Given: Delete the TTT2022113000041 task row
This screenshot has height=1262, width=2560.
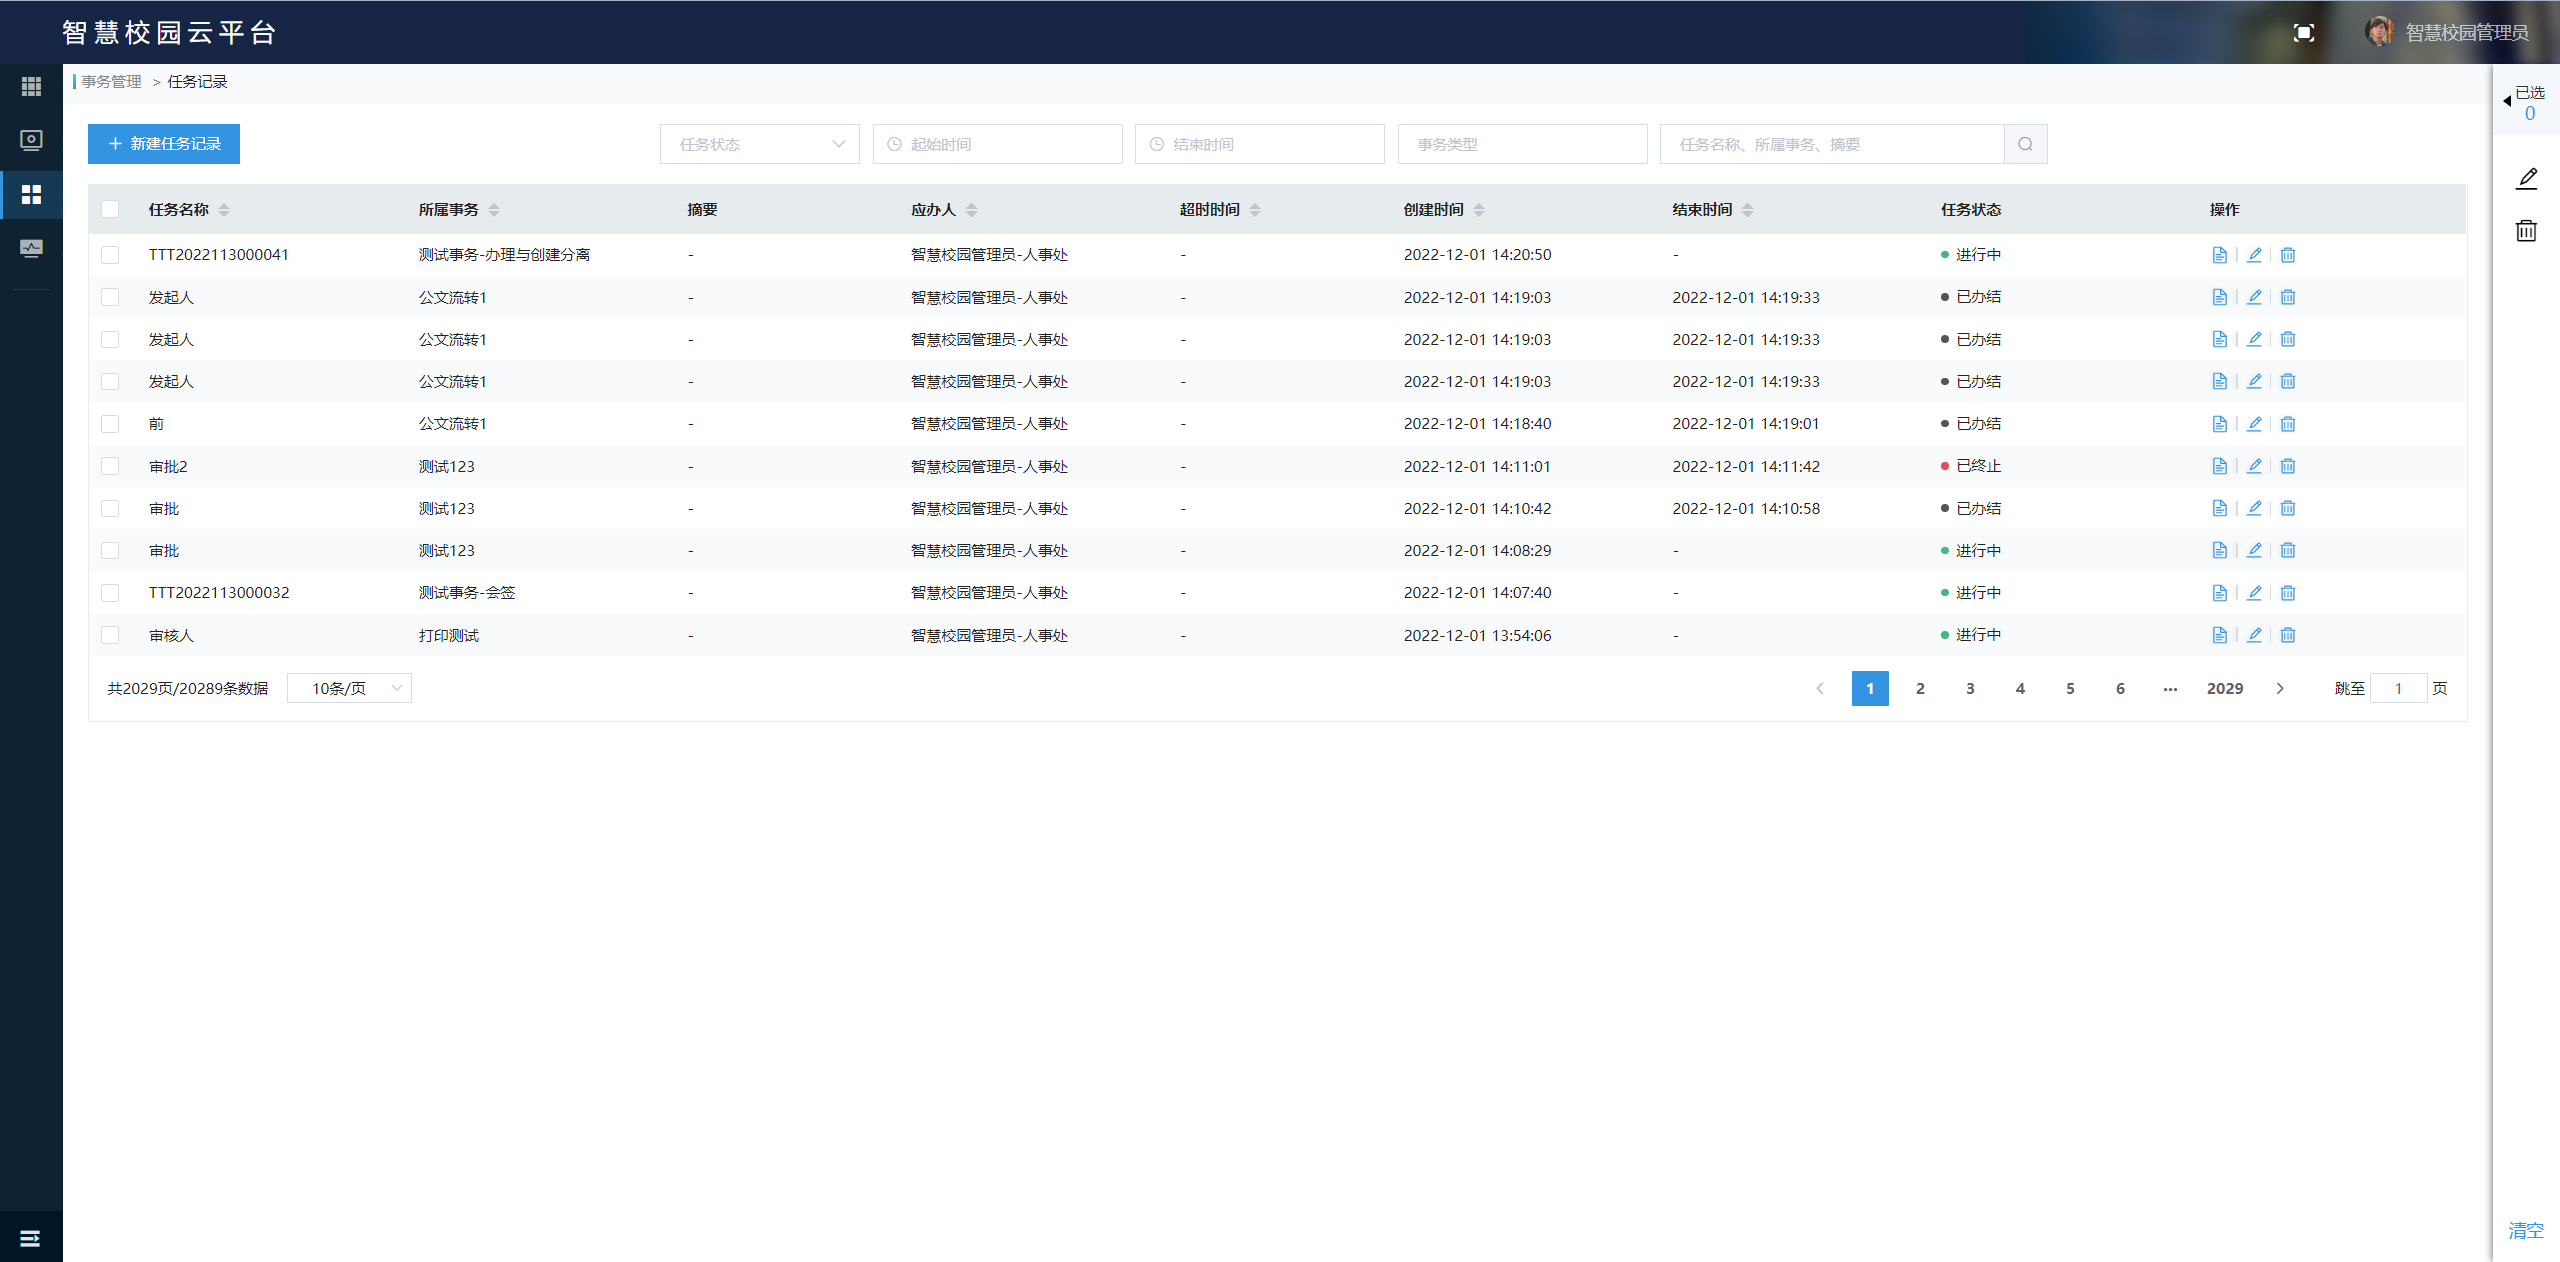Looking at the screenshot, I should coord(2288,255).
